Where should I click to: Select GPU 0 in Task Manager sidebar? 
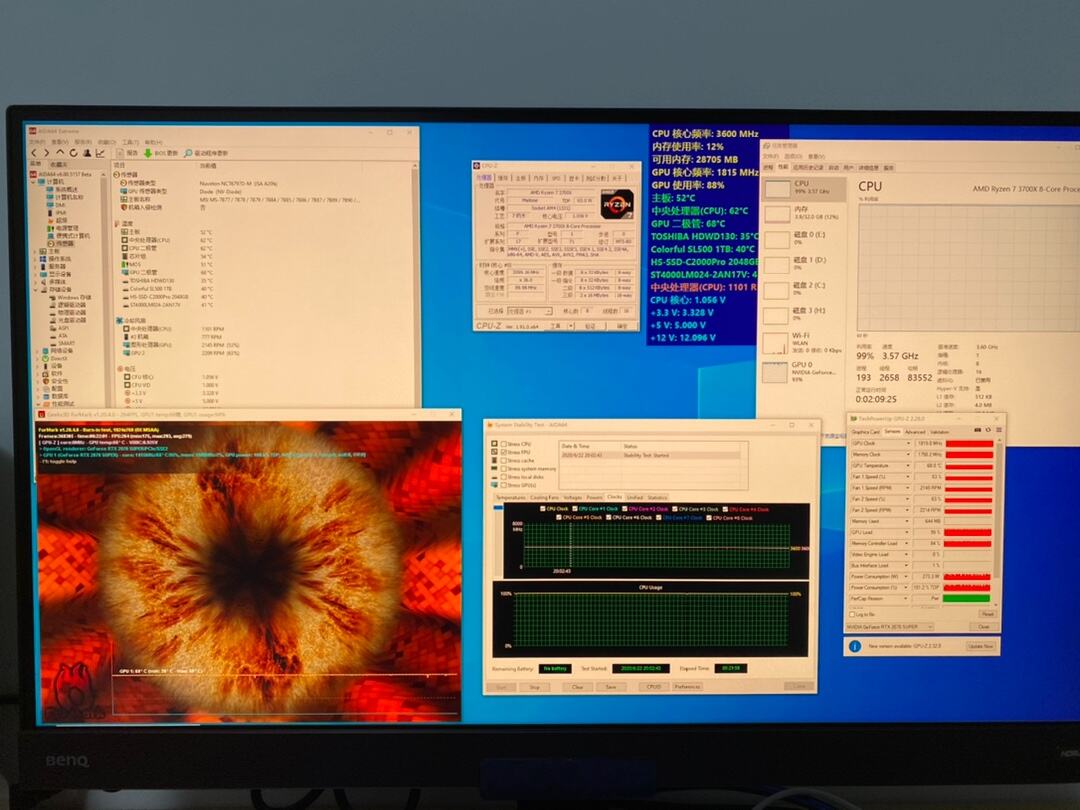click(x=803, y=372)
